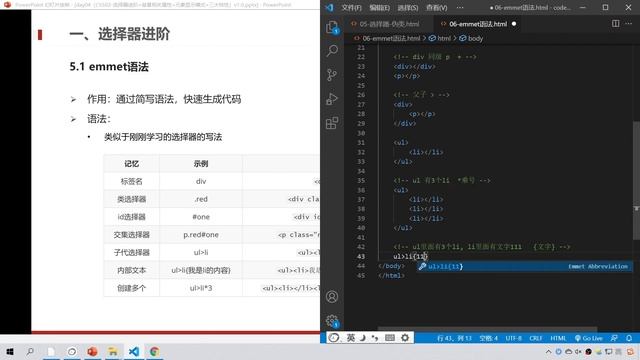Open the Run and Debug view in VS Code

tap(332, 99)
